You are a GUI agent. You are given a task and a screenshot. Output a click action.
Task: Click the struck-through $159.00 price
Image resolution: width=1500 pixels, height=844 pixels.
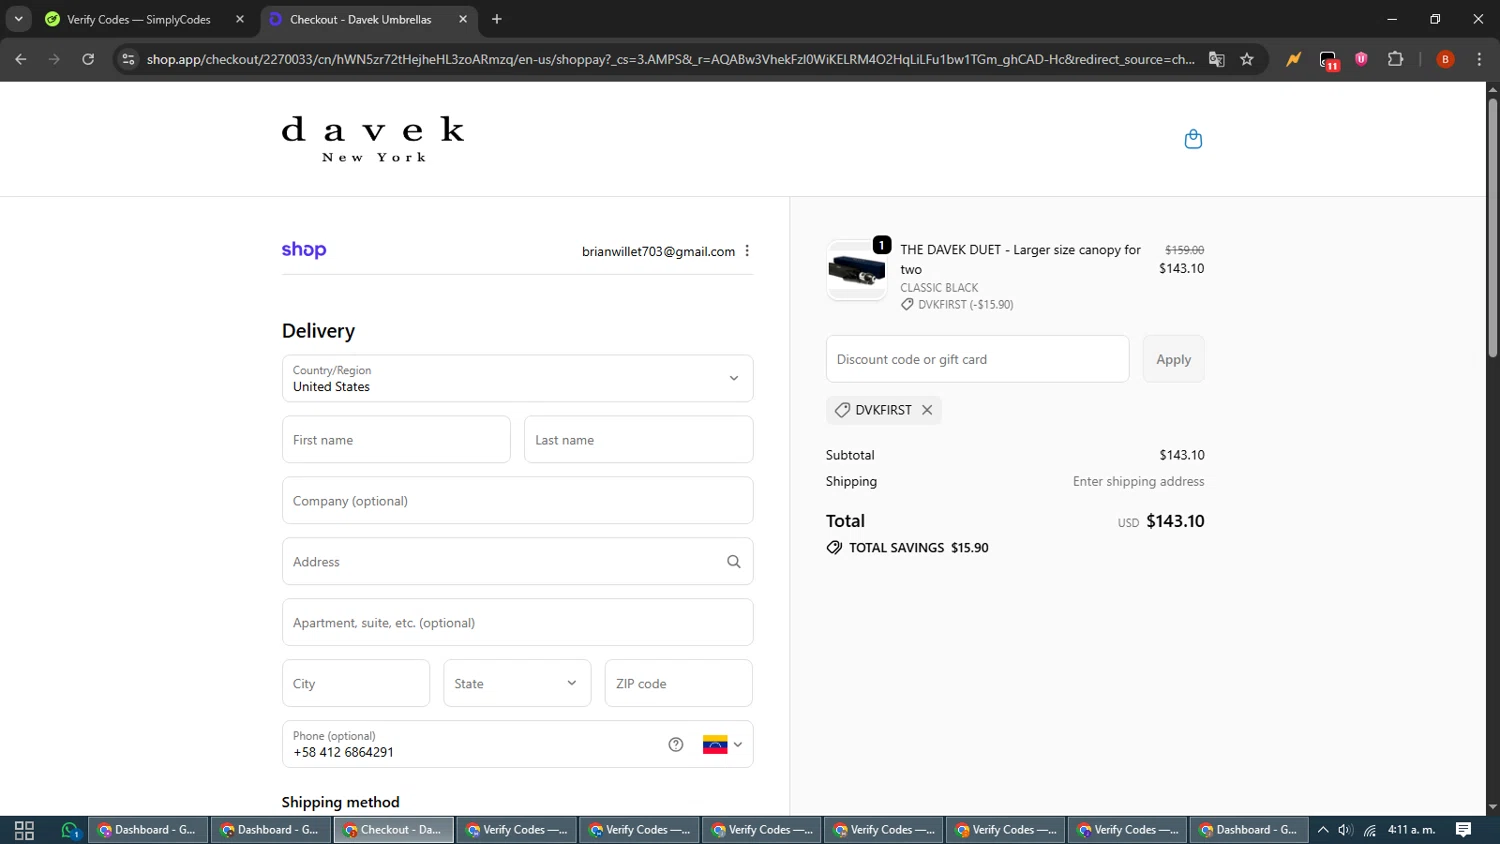point(1184,250)
